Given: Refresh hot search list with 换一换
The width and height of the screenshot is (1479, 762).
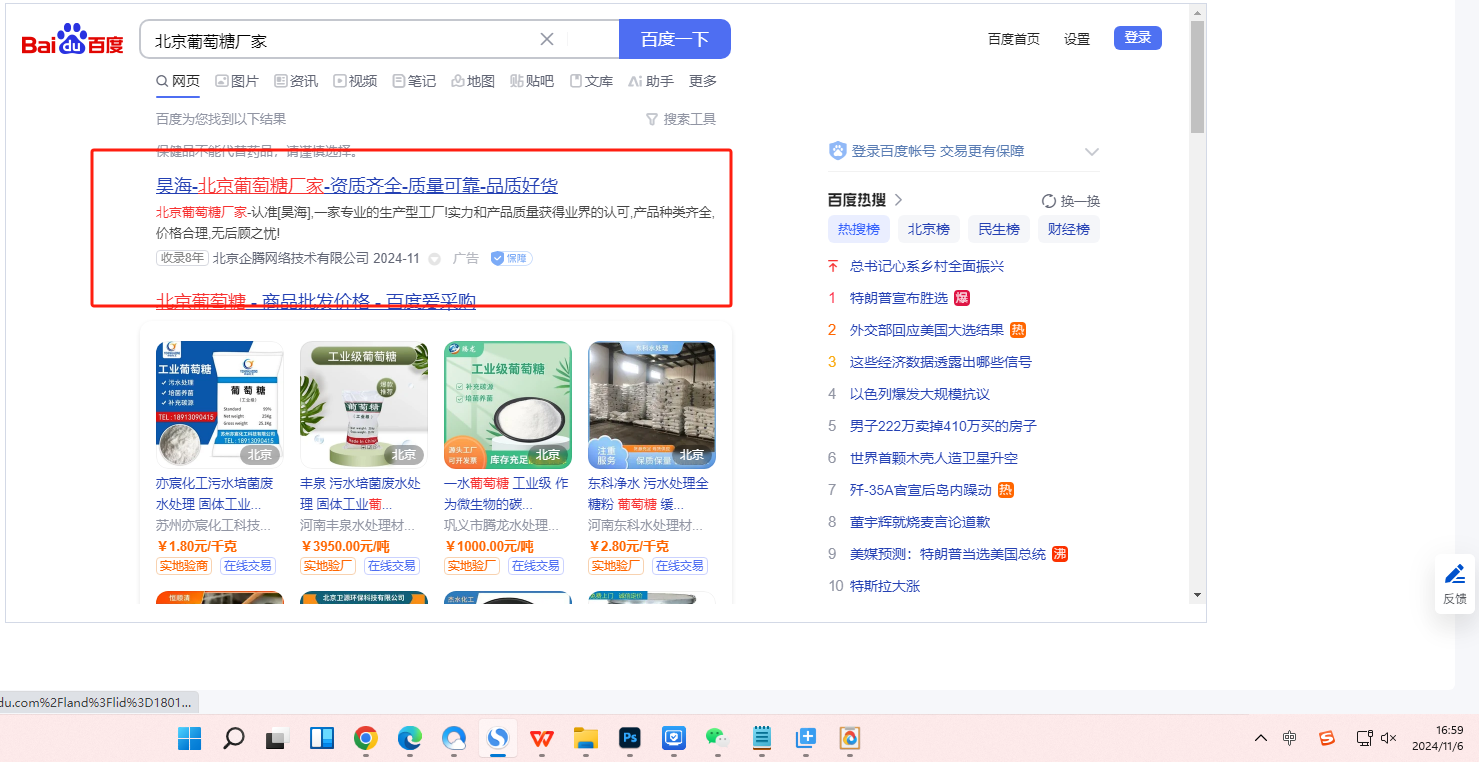Looking at the screenshot, I should (x=1070, y=200).
